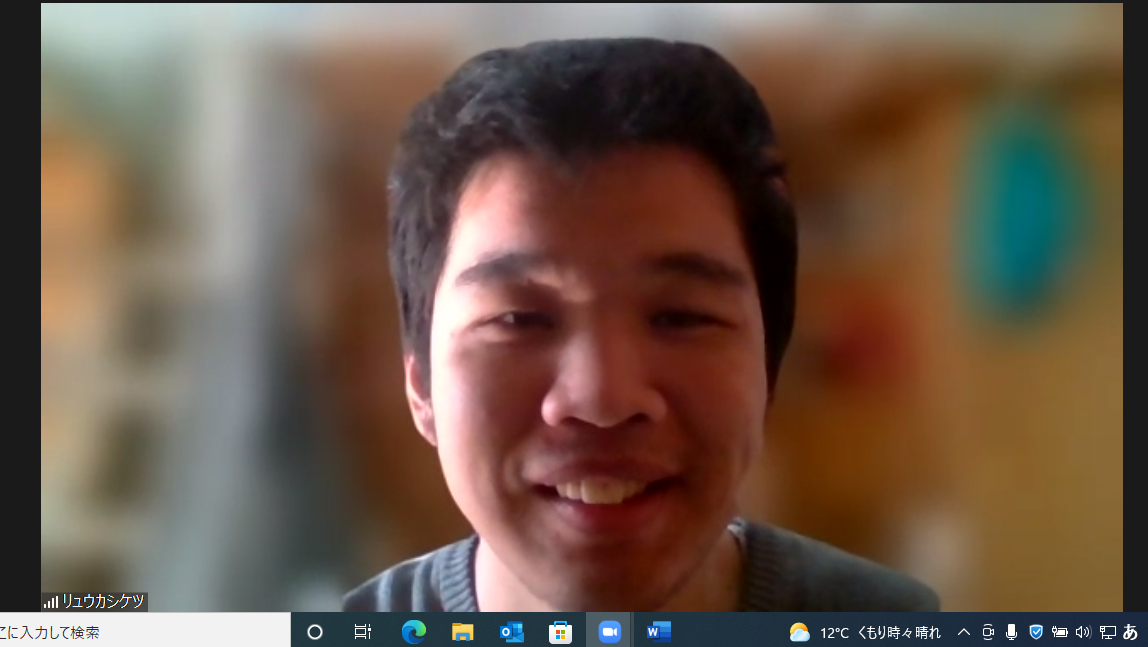This screenshot has width=1148, height=647.
Task: Click the Zoom taskbar icon
Action: click(x=609, y=632)
